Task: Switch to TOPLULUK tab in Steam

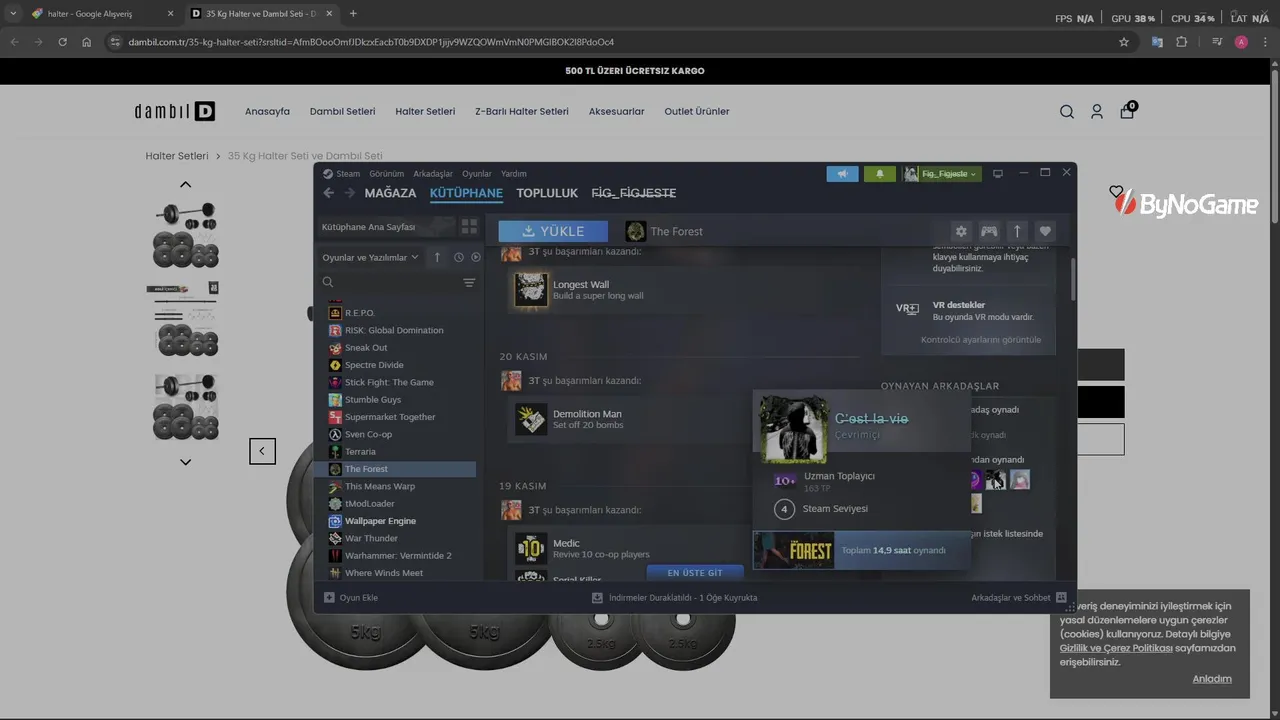Action: click(547, 193)
